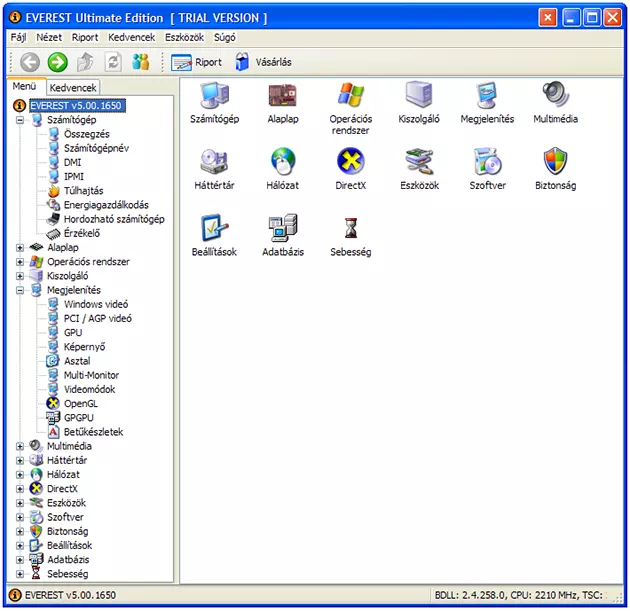This screenshot has height=611, width=630.
Task: Collapse the Megjelenítés tree node
Action: pyautogui.click(x=20, y=290)
